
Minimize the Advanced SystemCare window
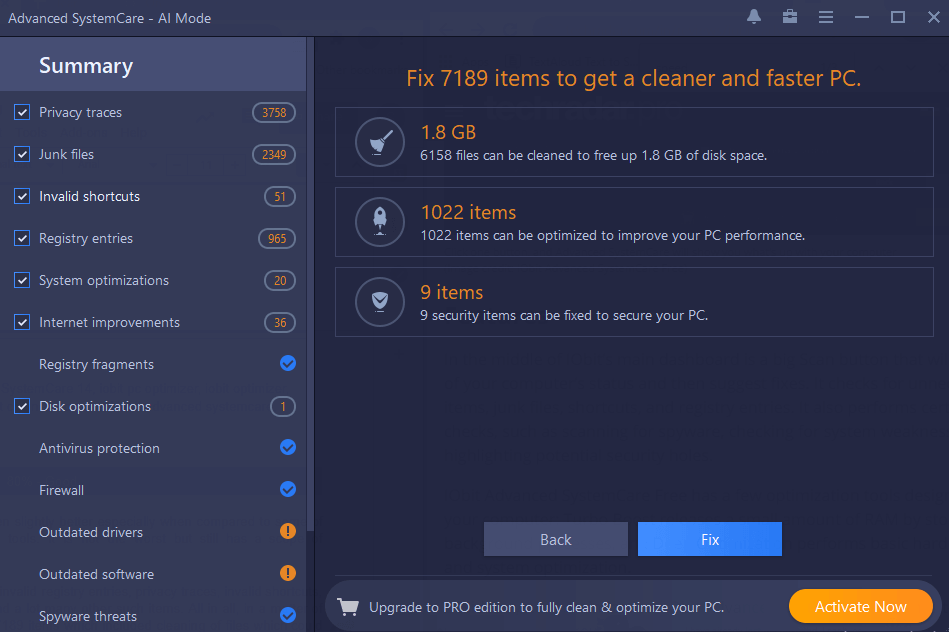[862, 17]
